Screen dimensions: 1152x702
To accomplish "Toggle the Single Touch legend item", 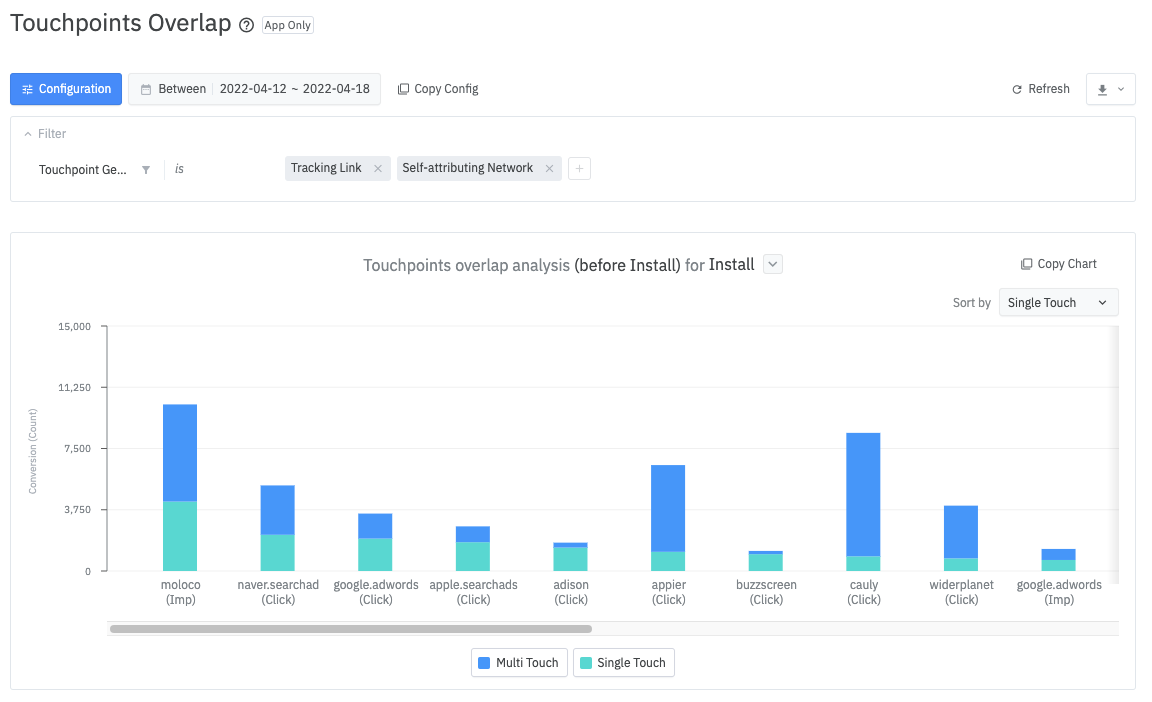I will pos(623,662).
